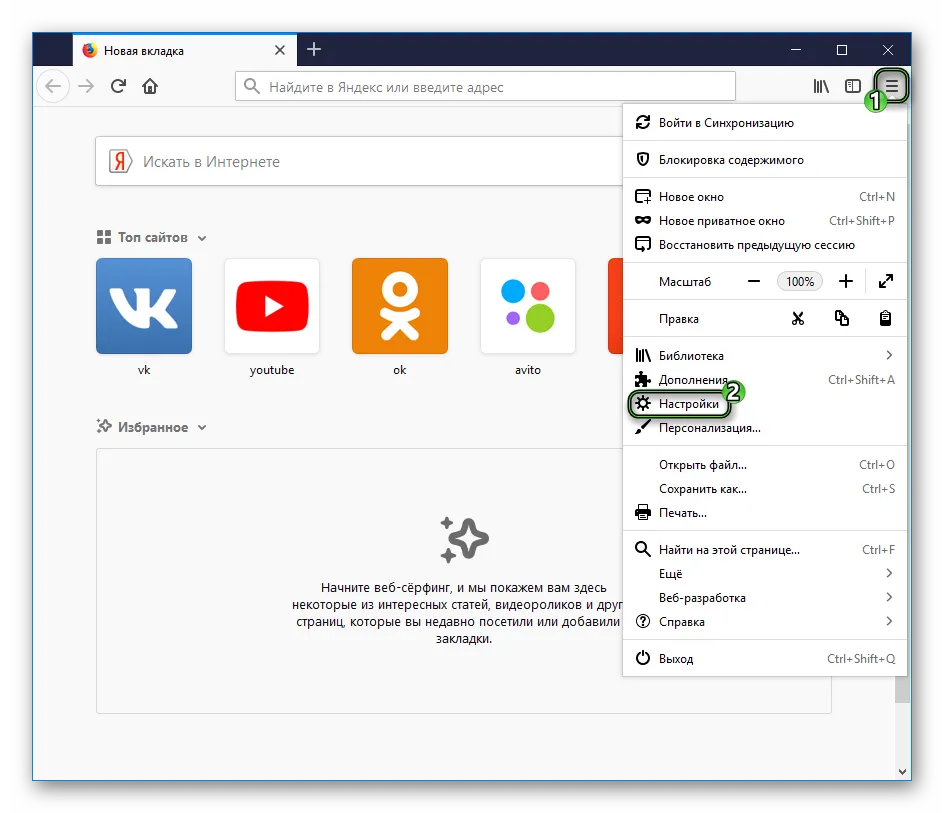Choose Новое окно menu item
The width and height of the screenshot is (944, 813).
[765, 197]
